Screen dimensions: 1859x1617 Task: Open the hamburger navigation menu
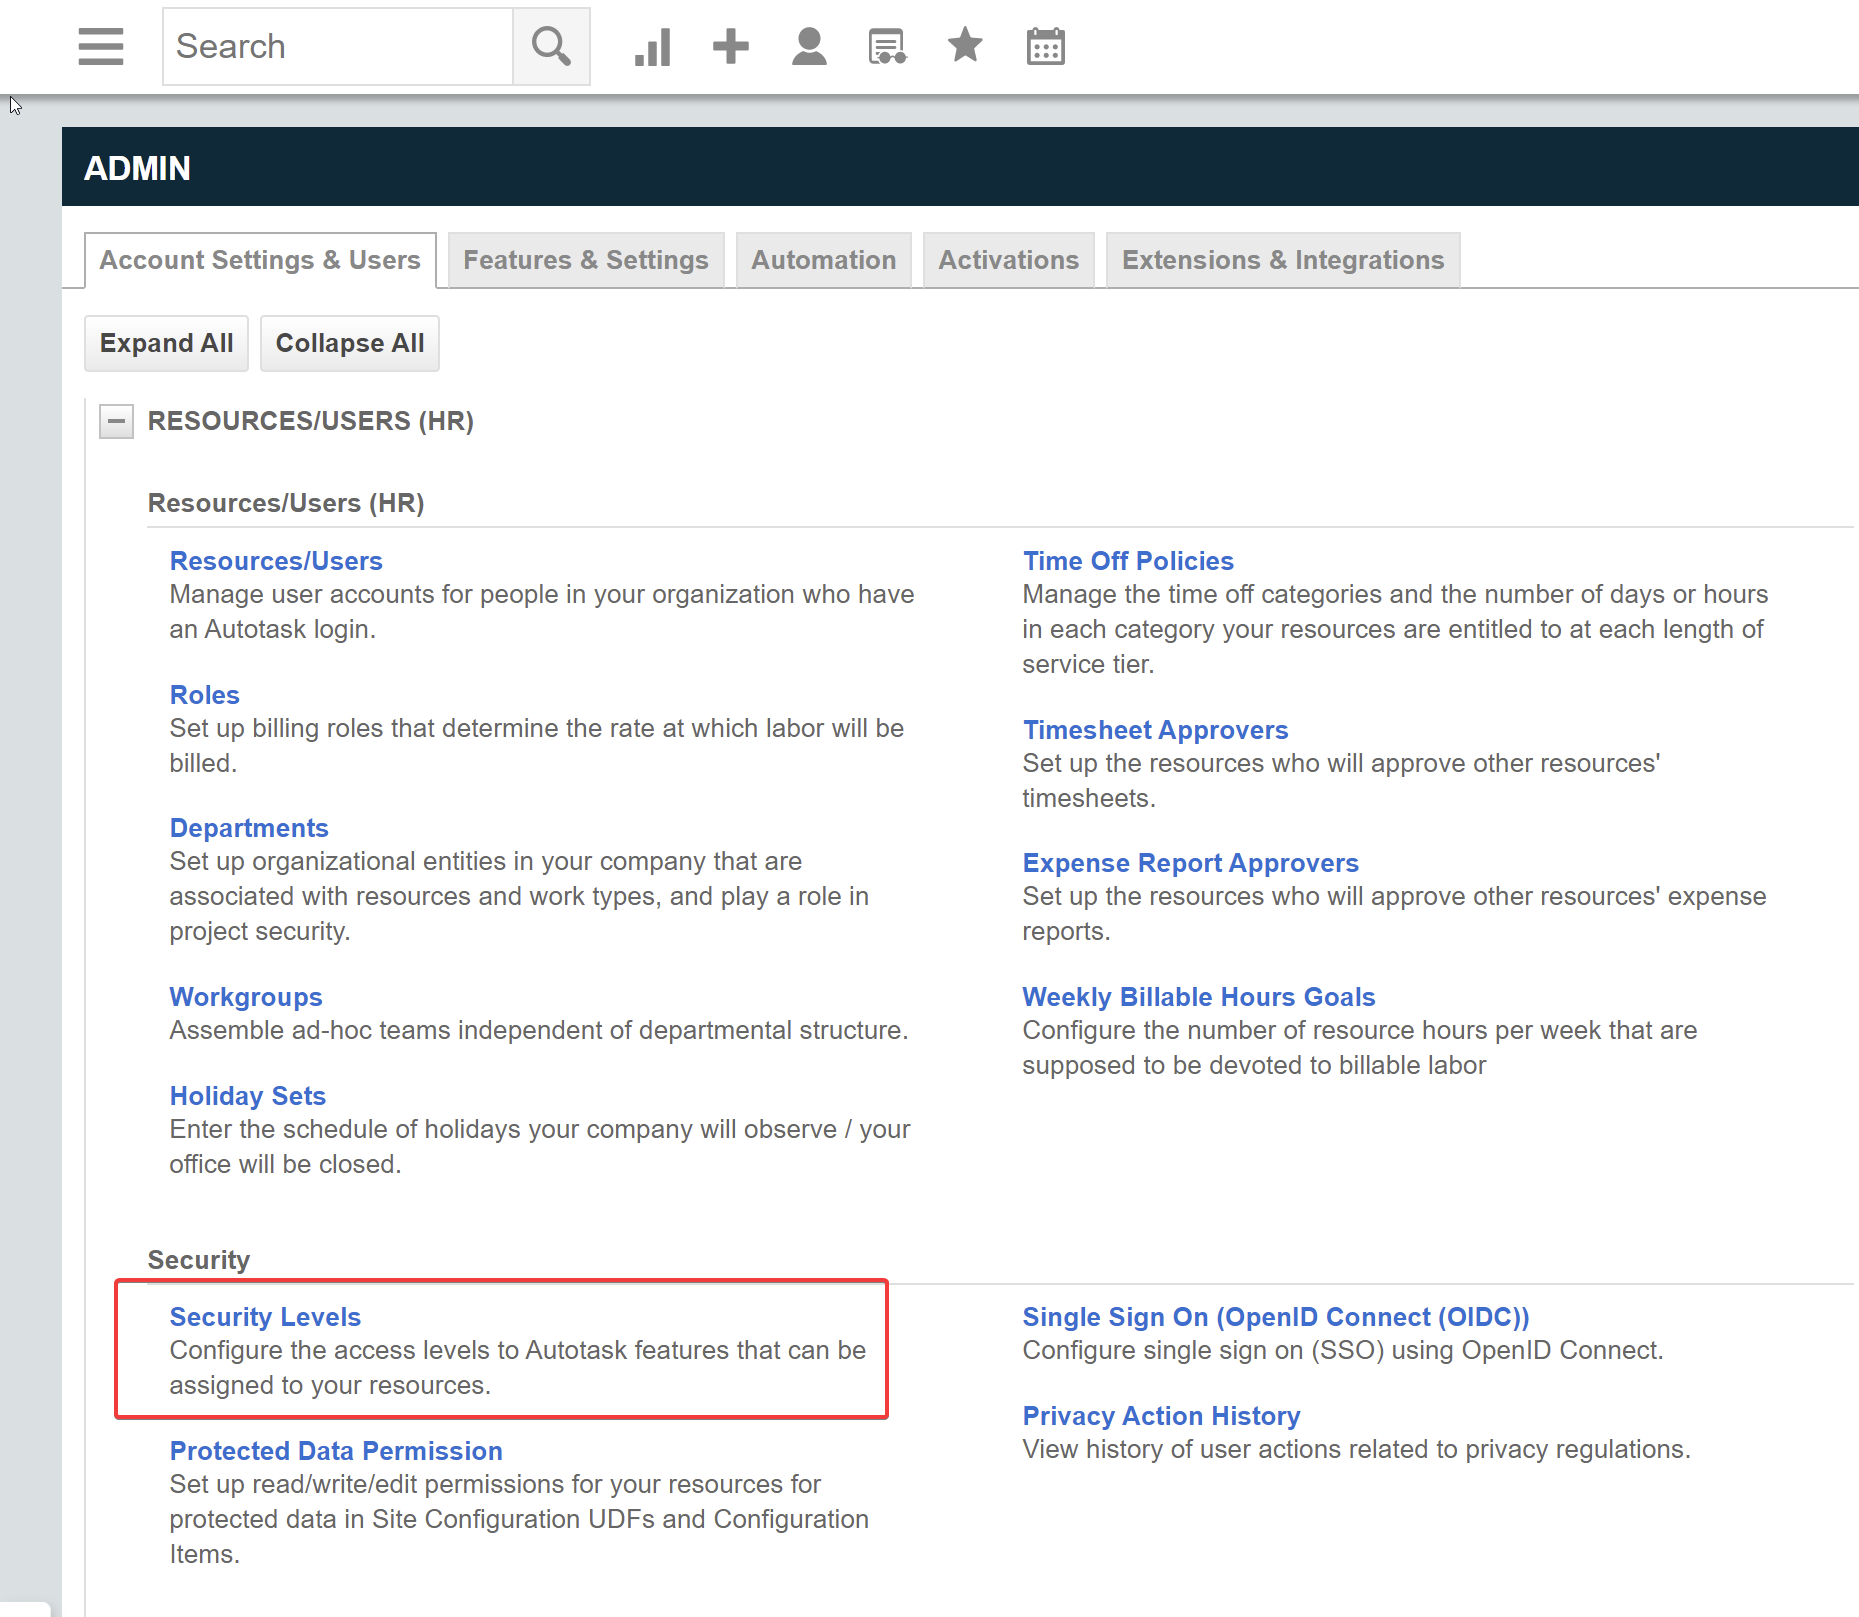tap(101, 46)
